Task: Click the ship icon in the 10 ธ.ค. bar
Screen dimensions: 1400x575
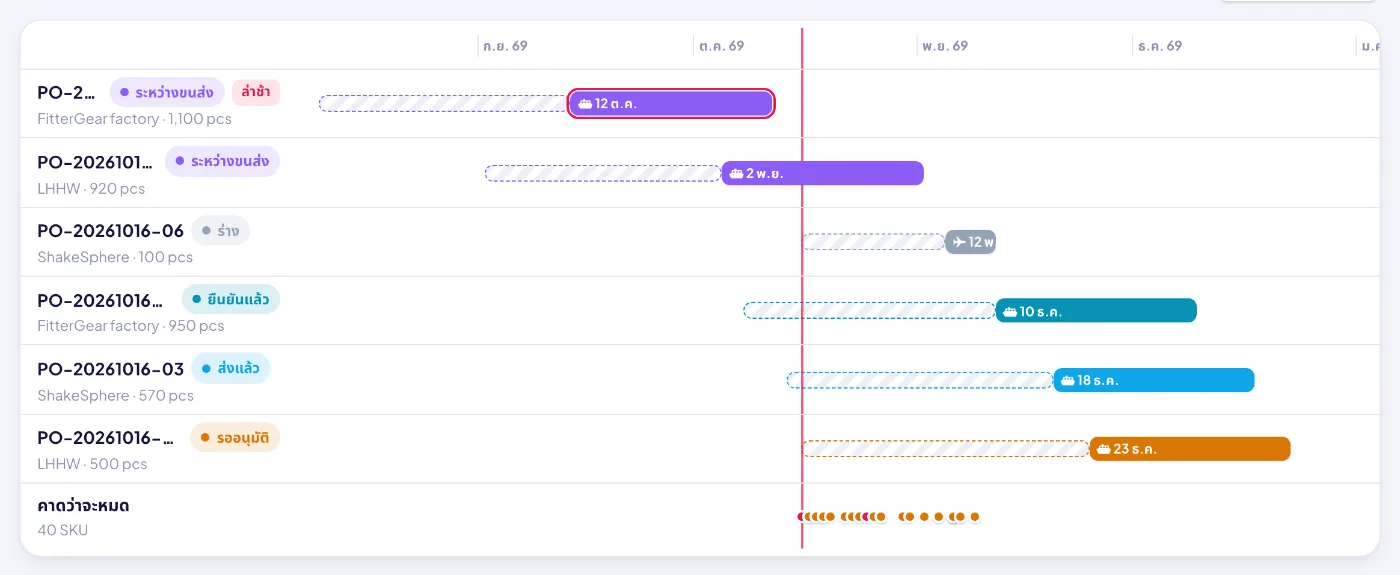Action: [x=1010, y=312]
